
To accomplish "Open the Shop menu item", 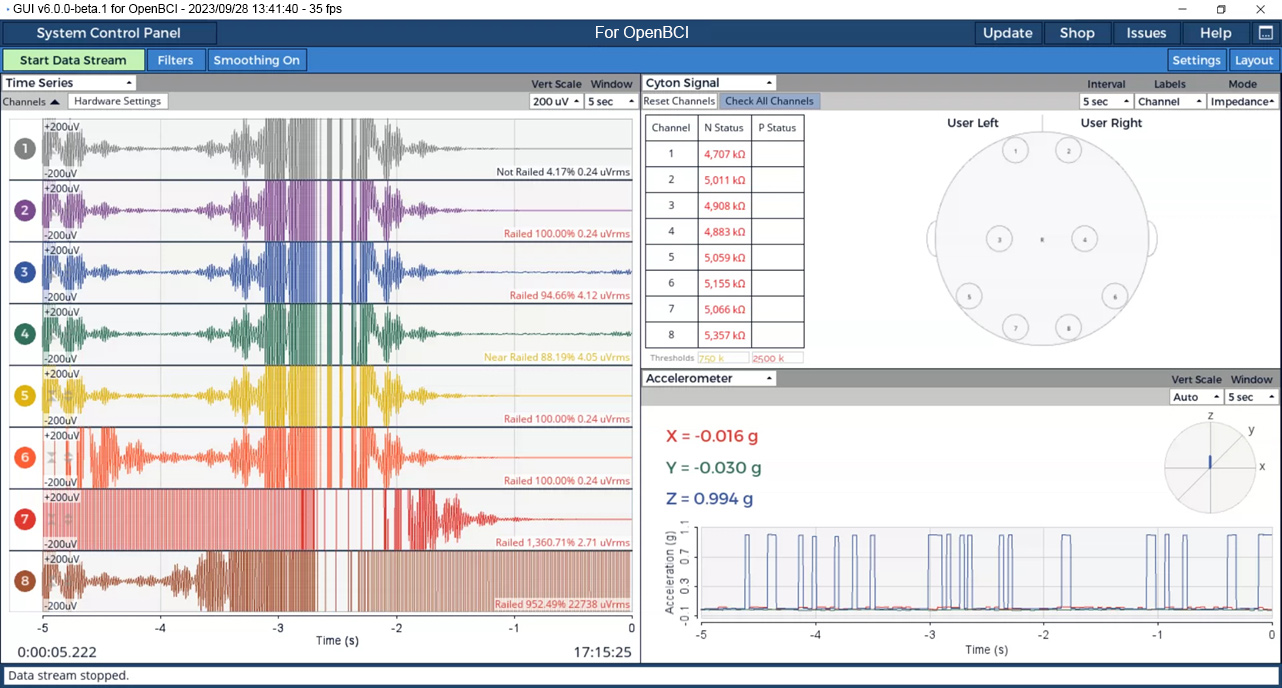I will (1077, 33).
